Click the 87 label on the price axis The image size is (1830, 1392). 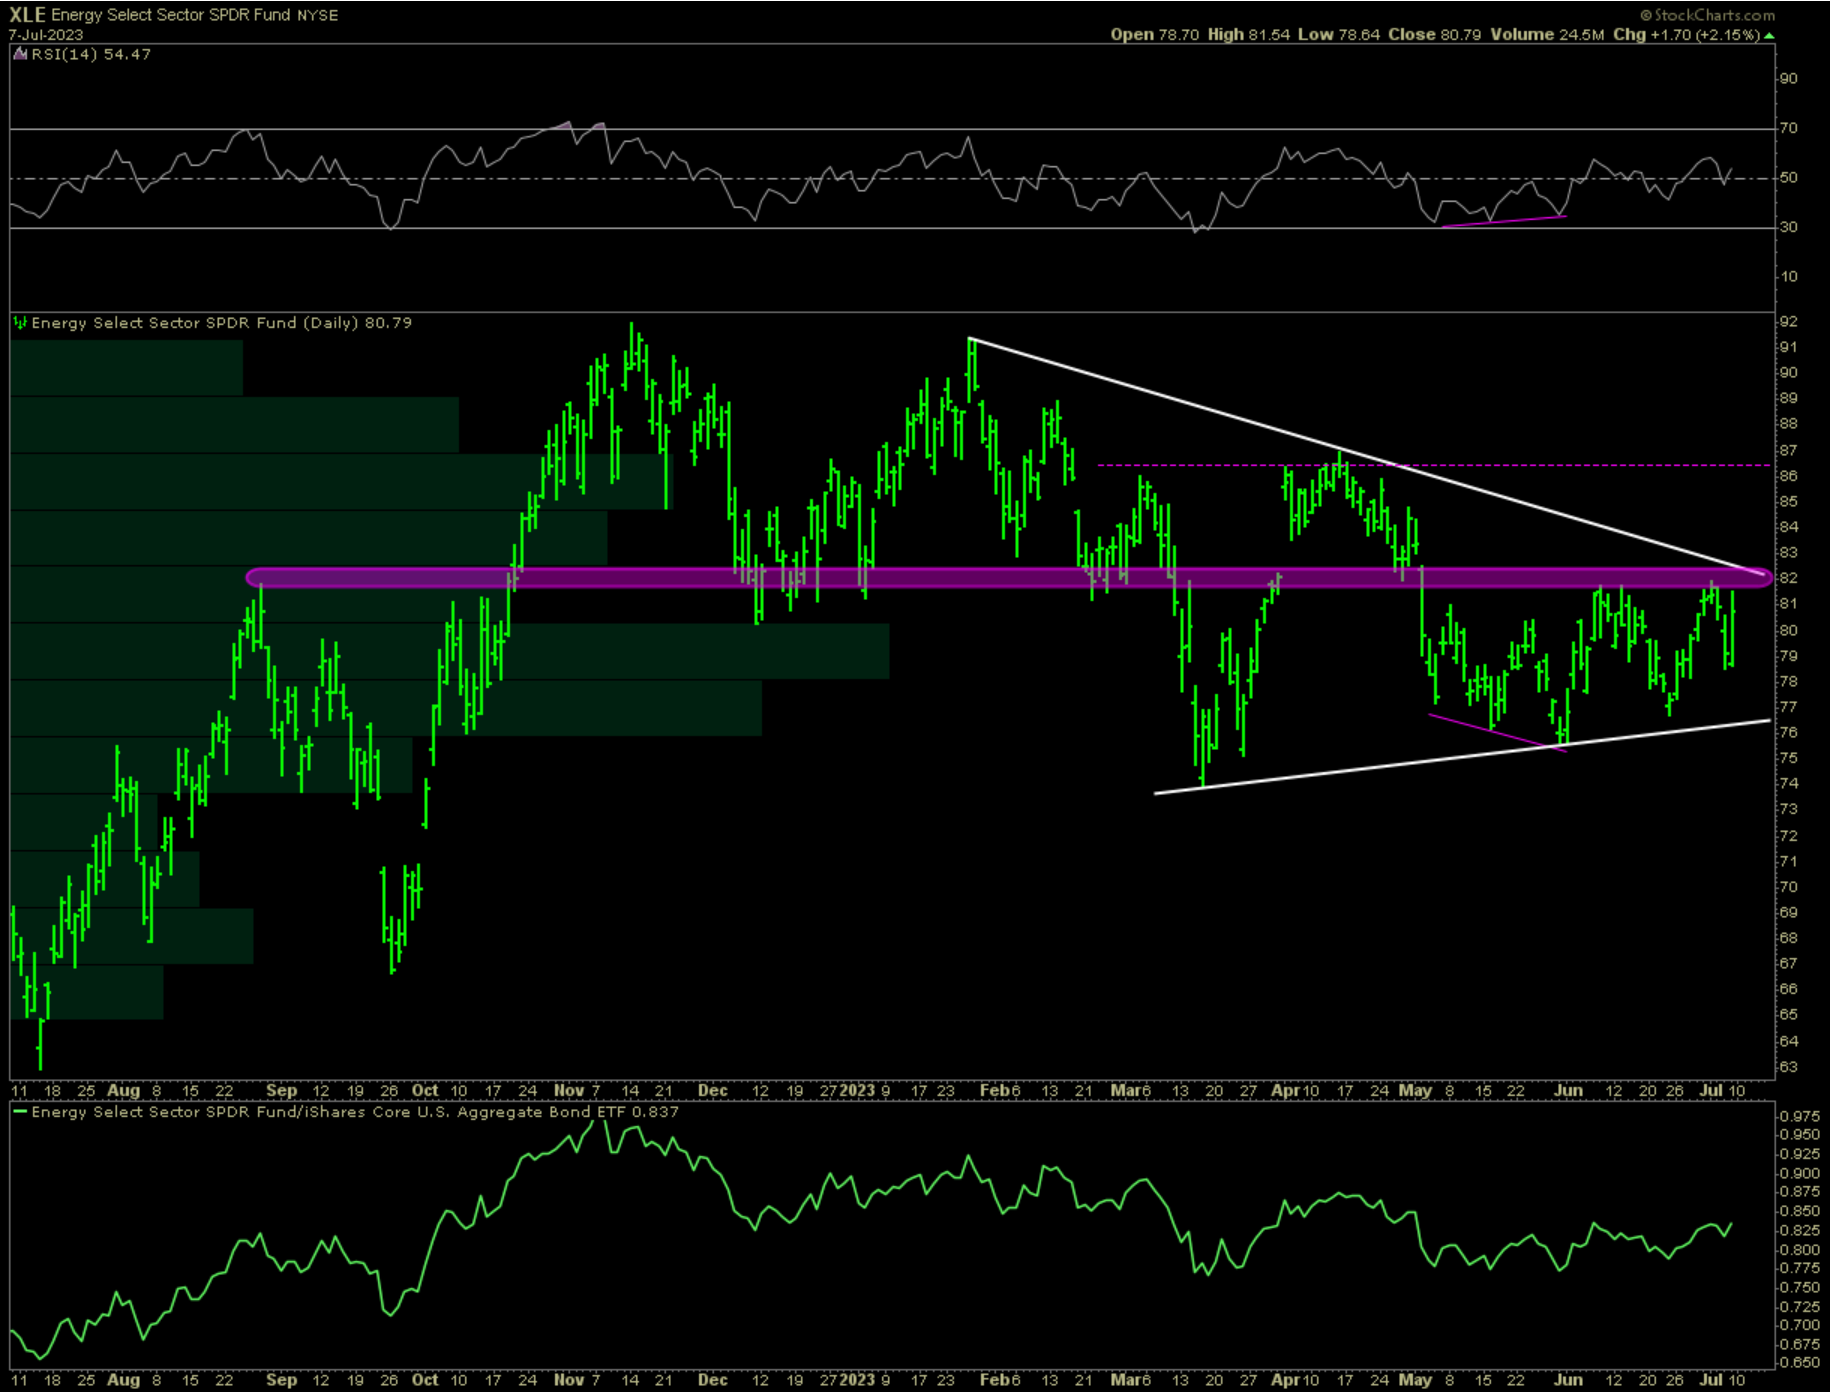coord(1788,450)
